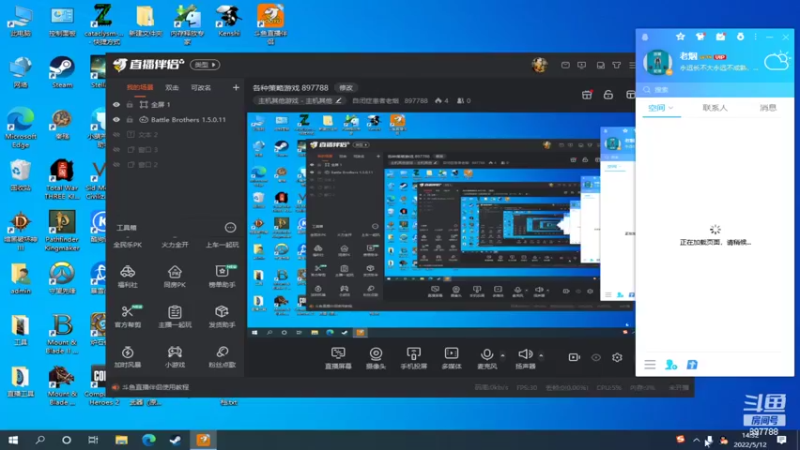Click the 修改 button beside the room title
The image size is (800, 450).
[x=346, y=88]
